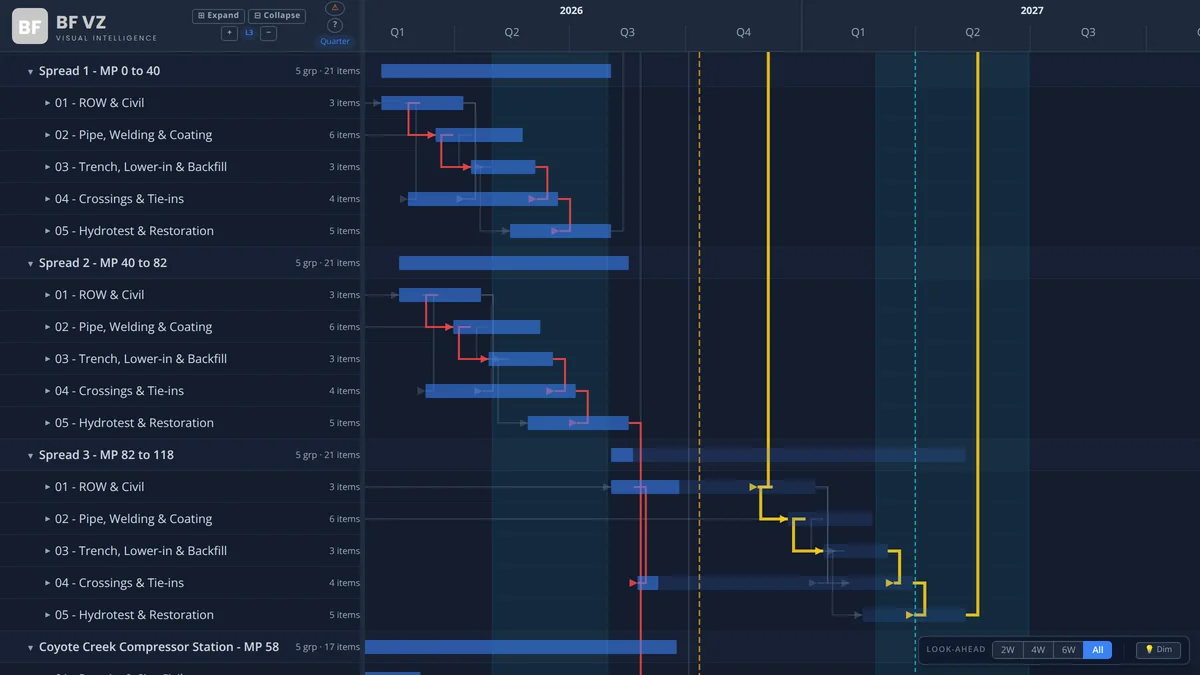Expand Spread 1's 02 - Pipe, Welding & Coating

click(x=48, y=135)
